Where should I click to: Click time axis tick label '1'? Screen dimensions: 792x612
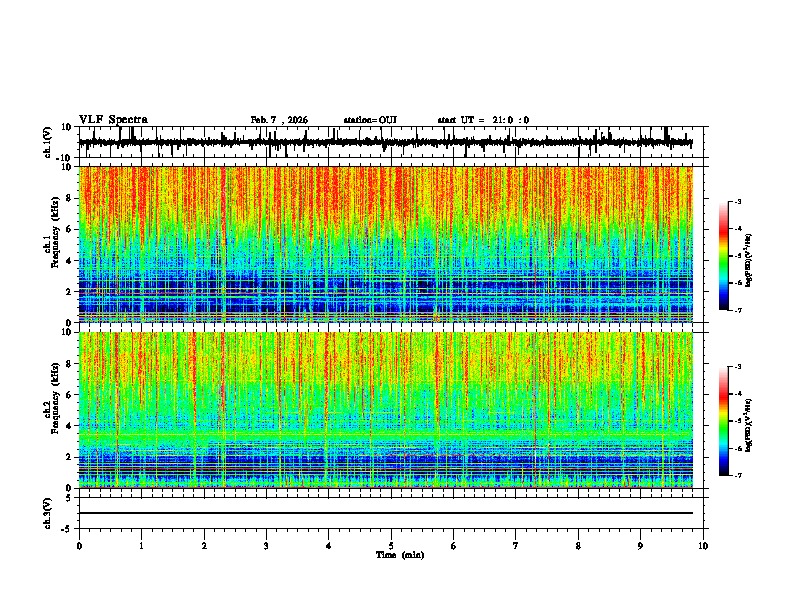[141, 546]
